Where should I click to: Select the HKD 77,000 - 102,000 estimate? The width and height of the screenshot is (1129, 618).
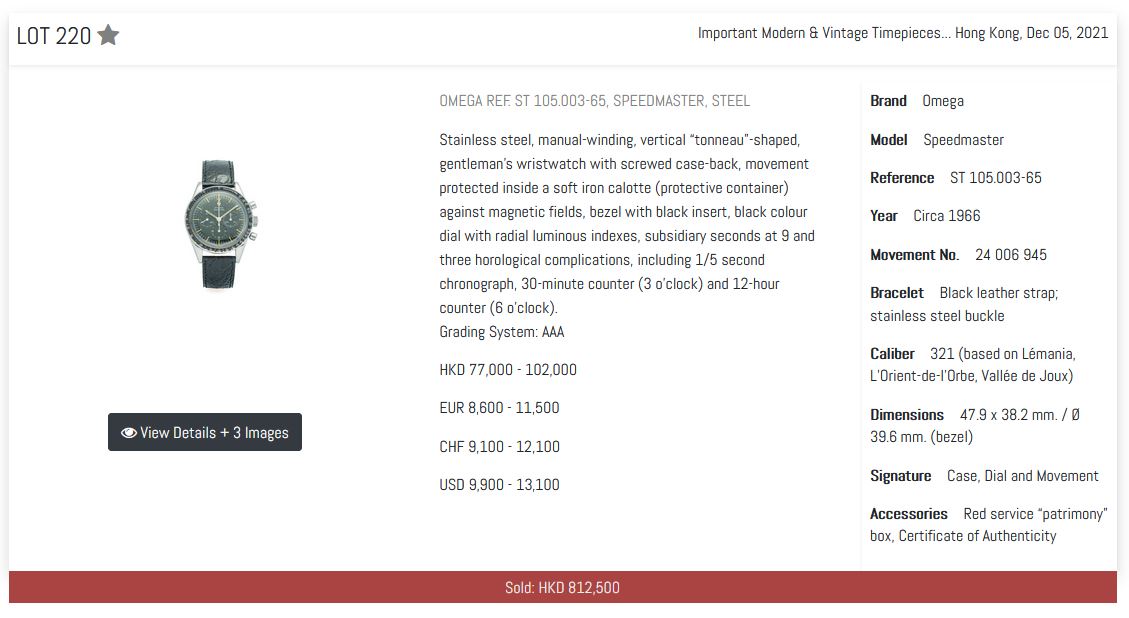pos(508,370)
